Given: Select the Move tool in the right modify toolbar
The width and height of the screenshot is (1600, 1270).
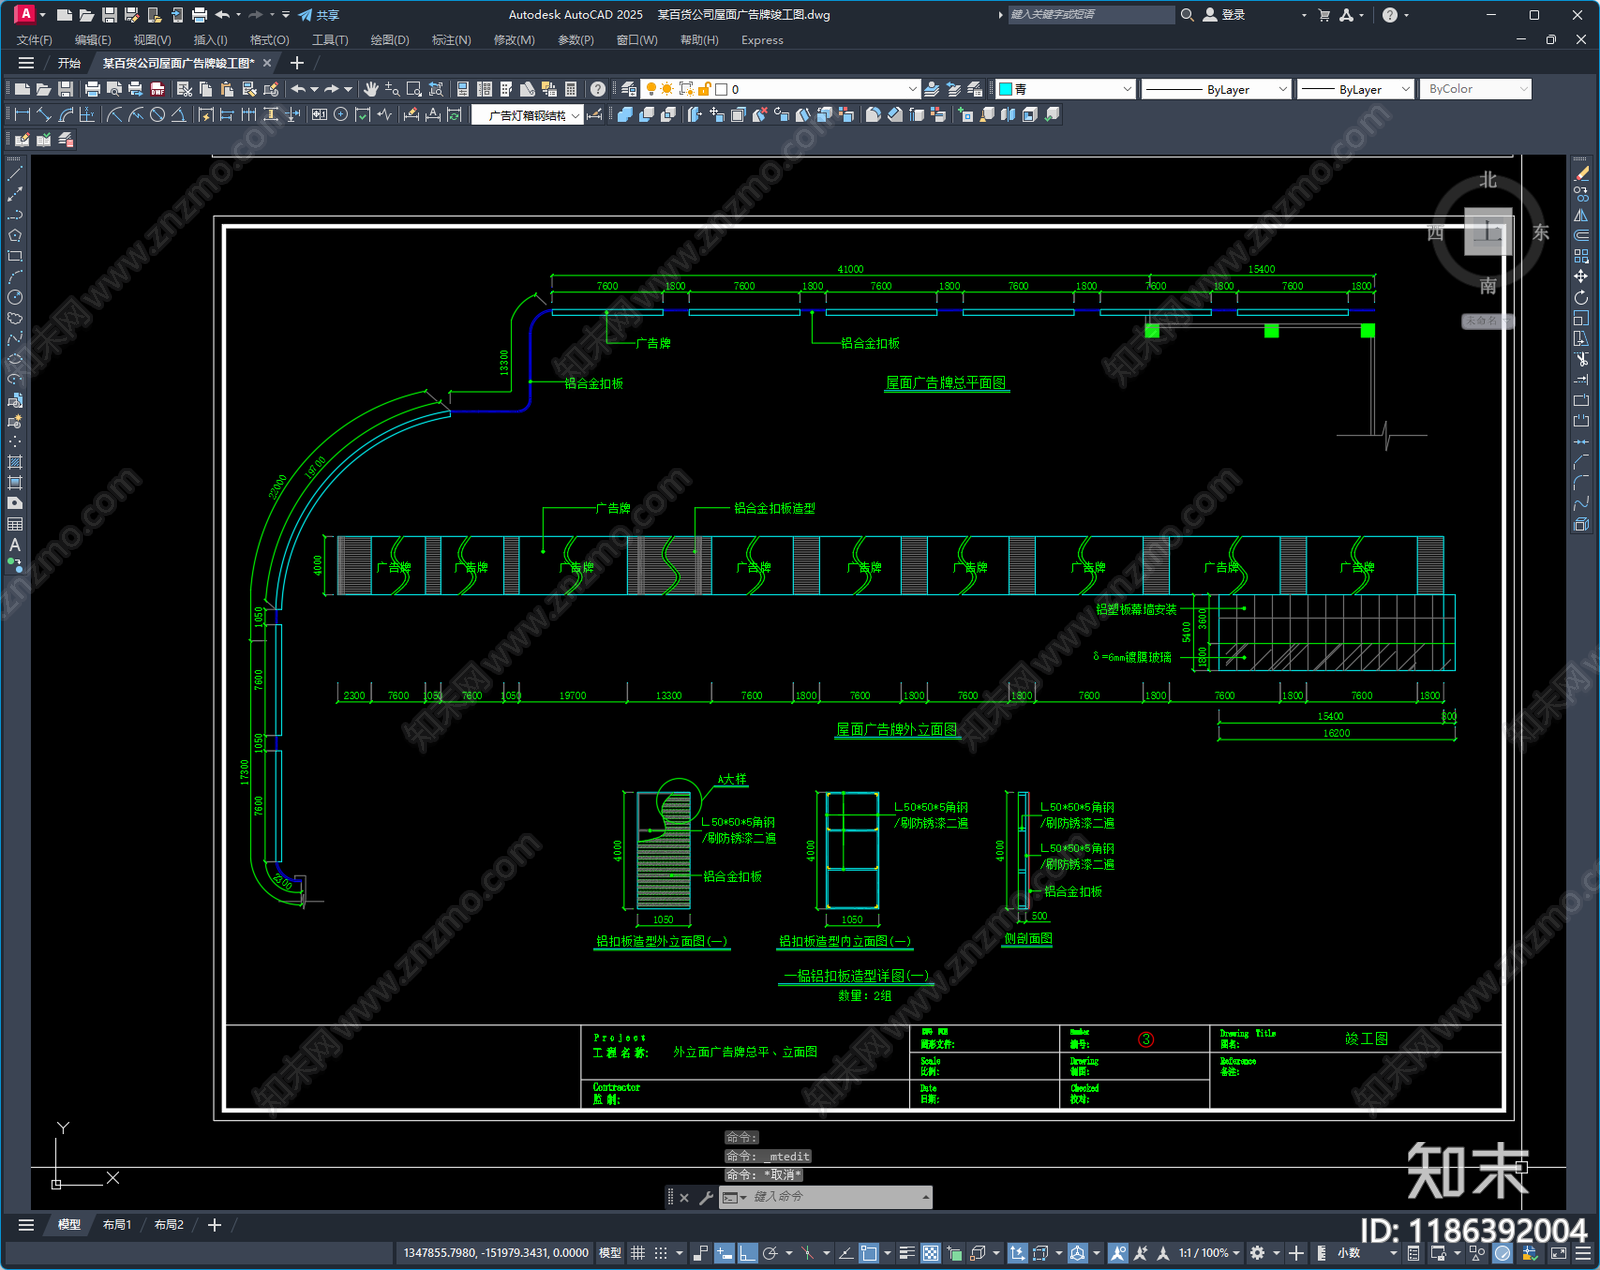Looking at the screenshot, I should pyautogui.click(x=1581, y=277).
